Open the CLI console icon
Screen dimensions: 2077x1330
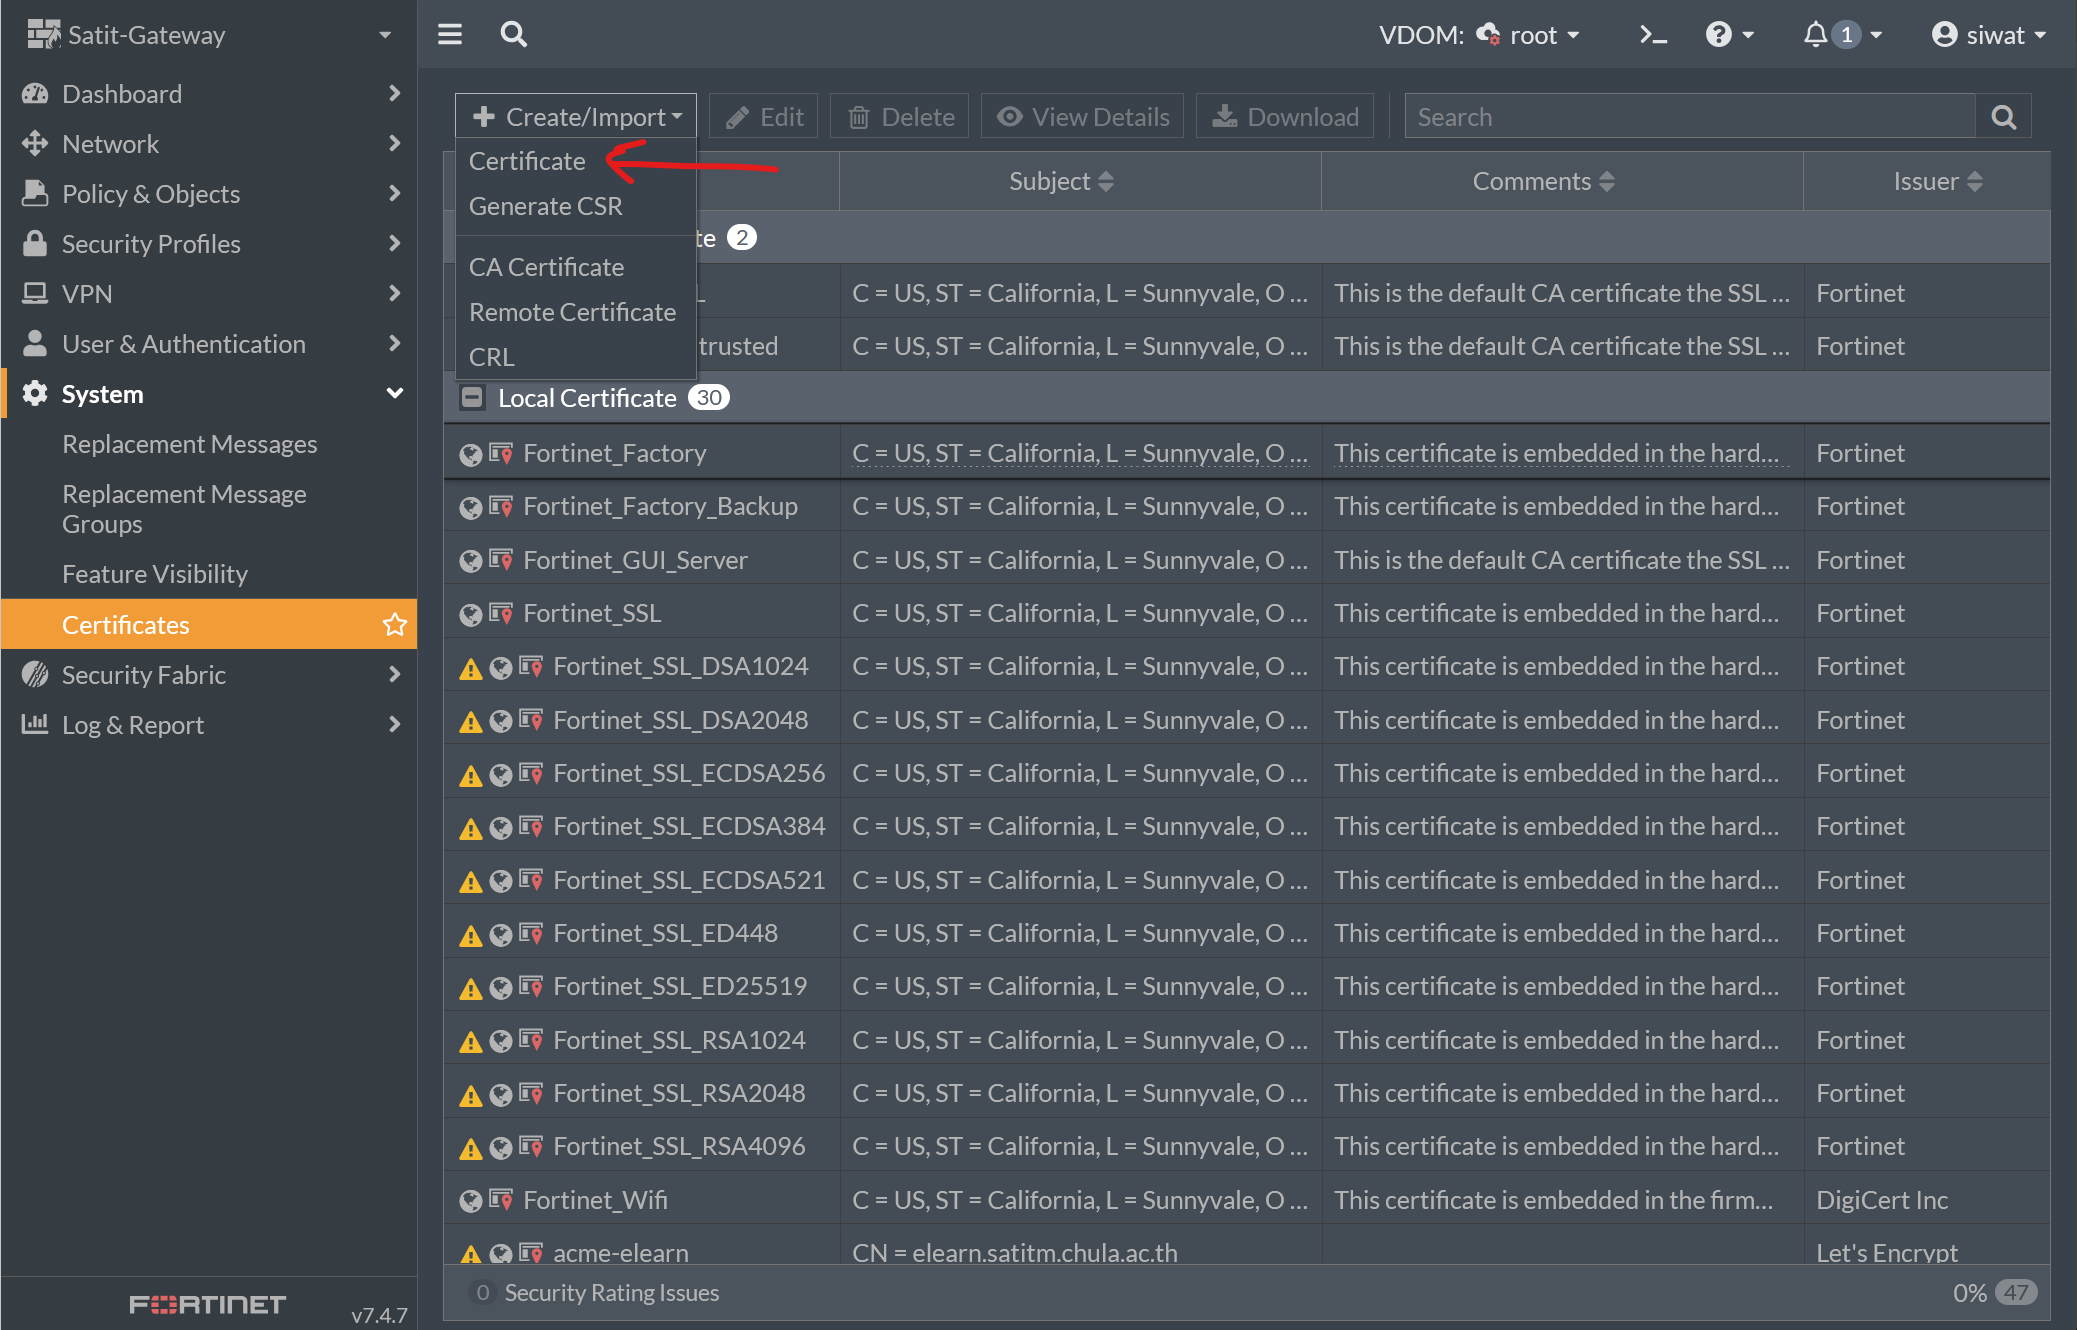tap(1653, 35)
